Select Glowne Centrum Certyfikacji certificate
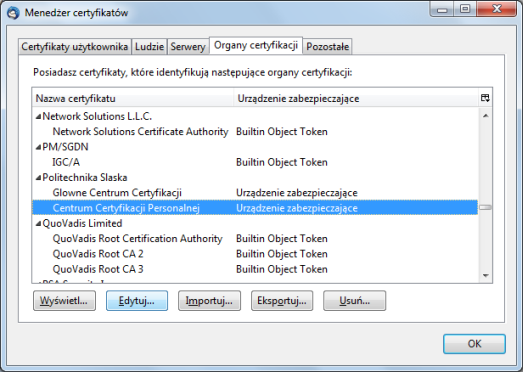Image resolution: width=523 pixels, height=372 pixels. point(255,193)
